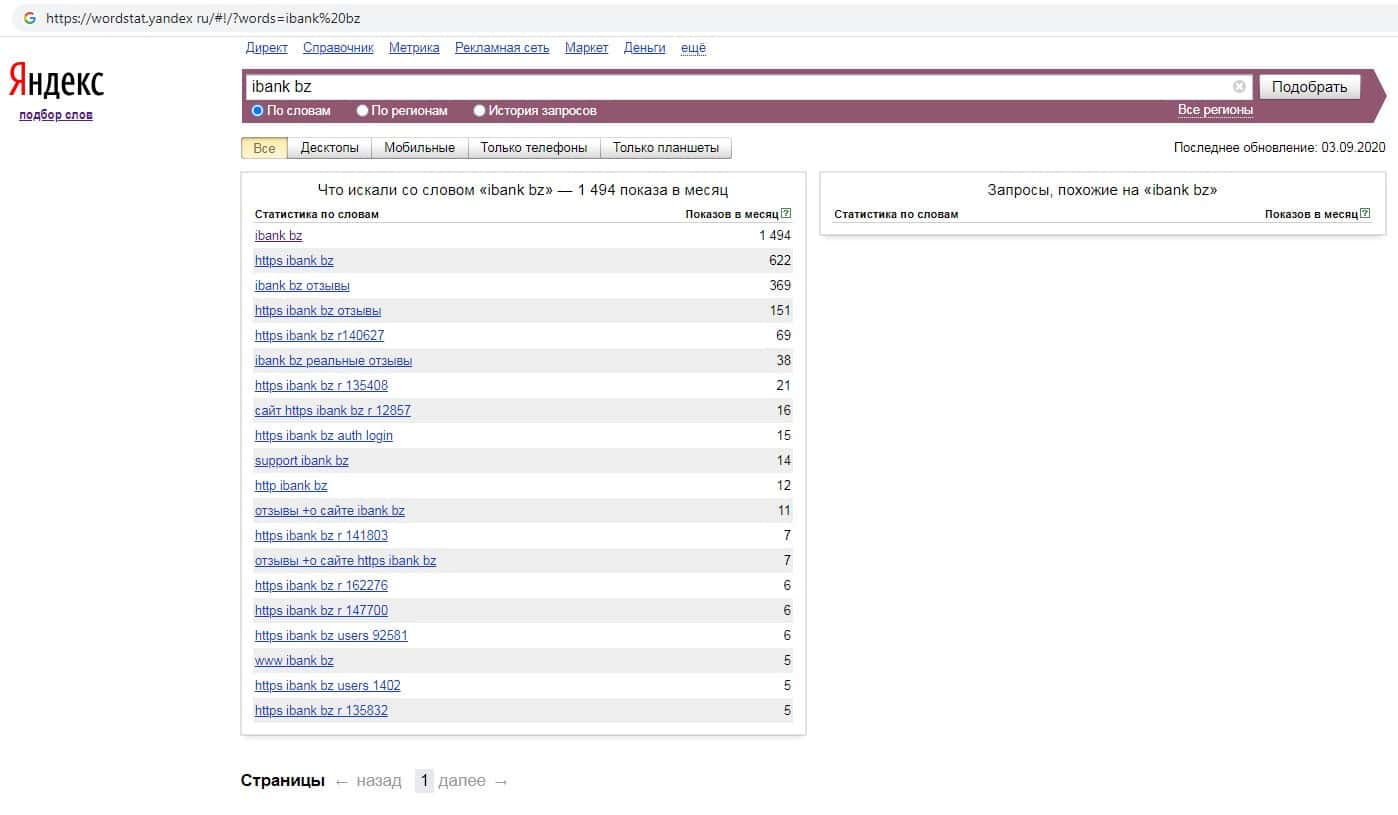Viewport: 1398px width, 815px height.
Task: Clear the search field with the X icon
Action: pyautogui.click(x=1239, y=87)
